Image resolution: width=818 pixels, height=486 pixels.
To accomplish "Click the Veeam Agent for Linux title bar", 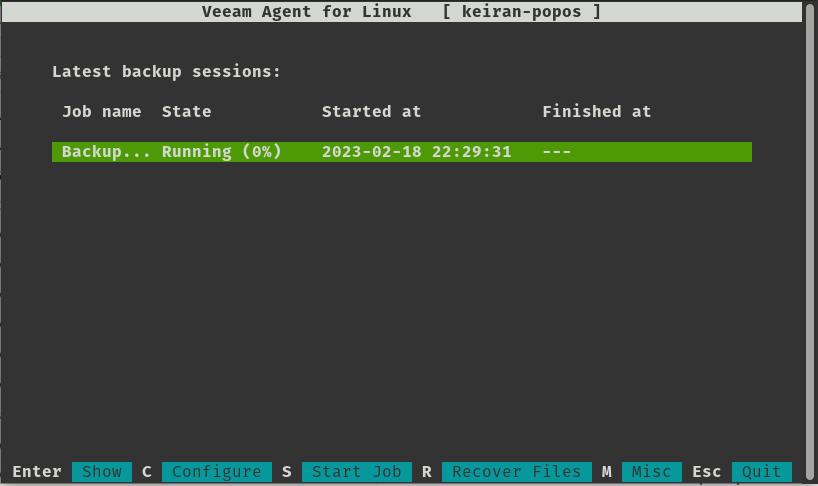I will coord(402,11).
